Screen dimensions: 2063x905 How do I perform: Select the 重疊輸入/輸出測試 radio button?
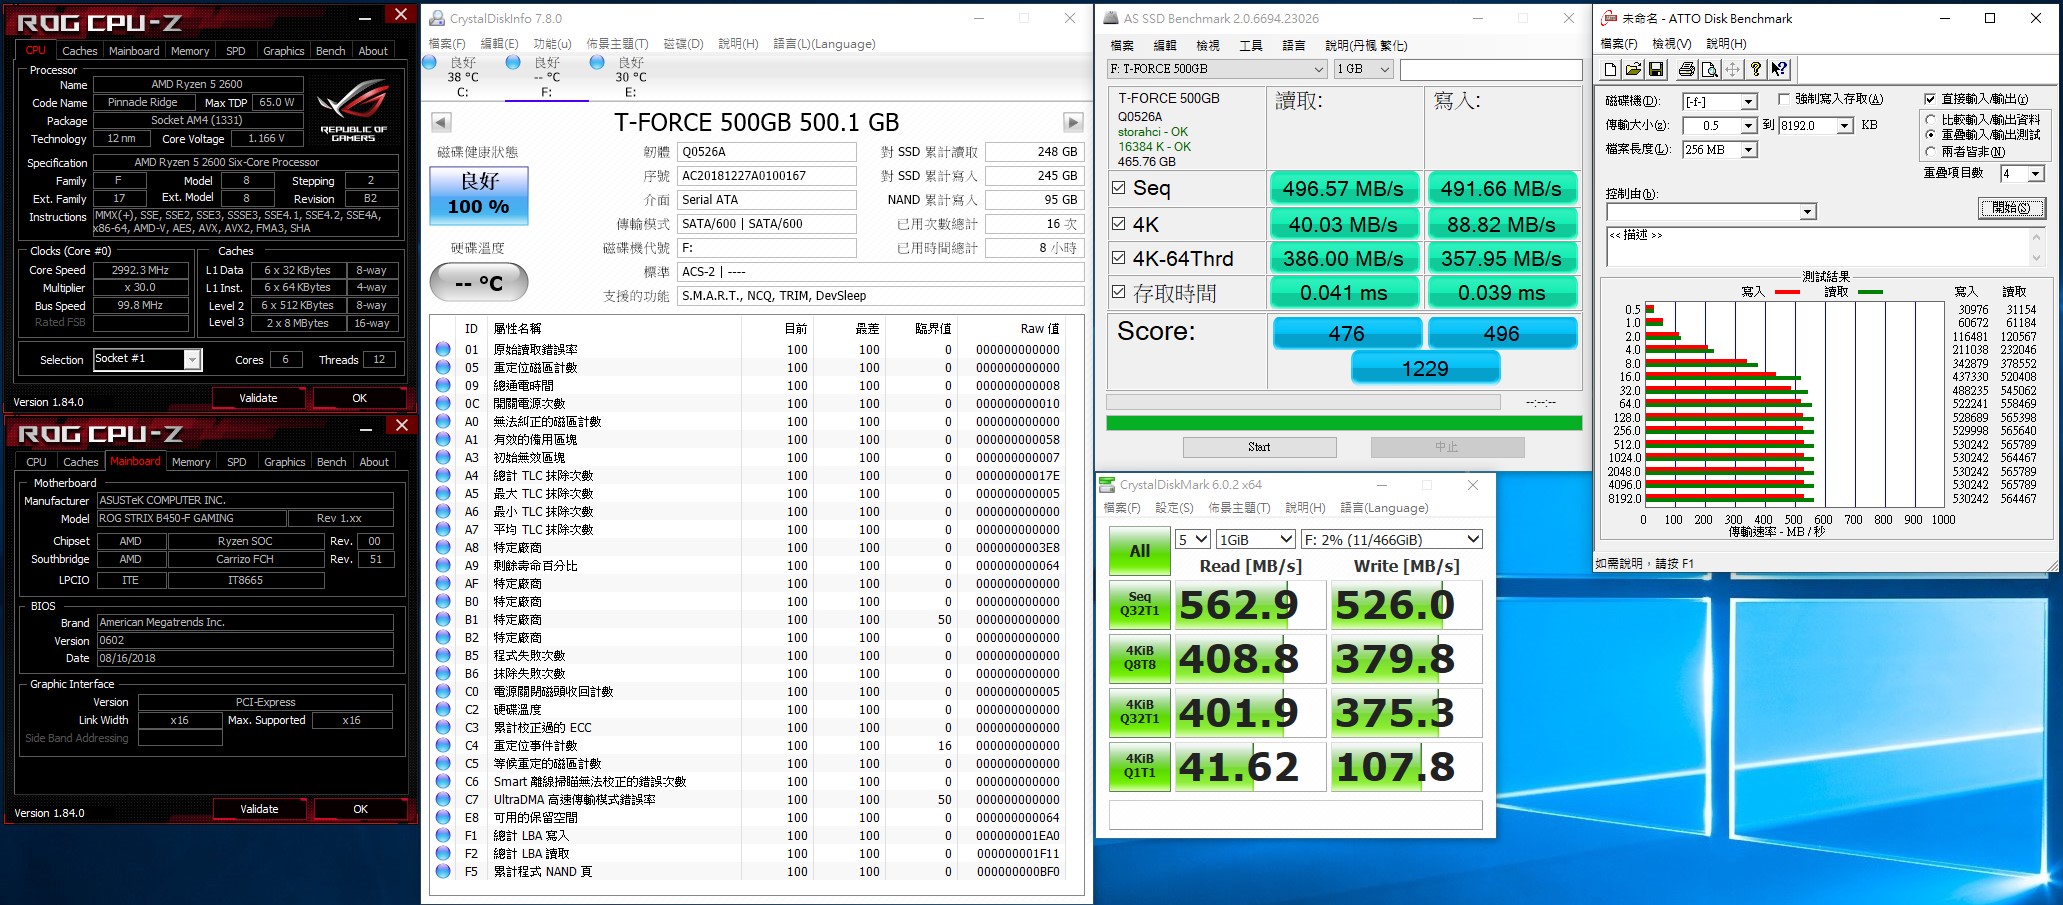pos(1931,135)
